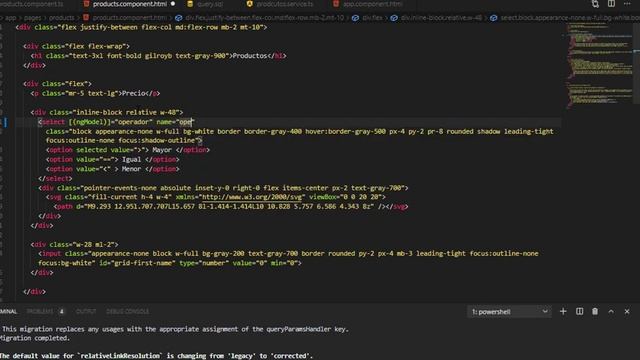Screen dimensions: 640x360
Task: Click the code minimap overview
Action: tap(599, 65)
